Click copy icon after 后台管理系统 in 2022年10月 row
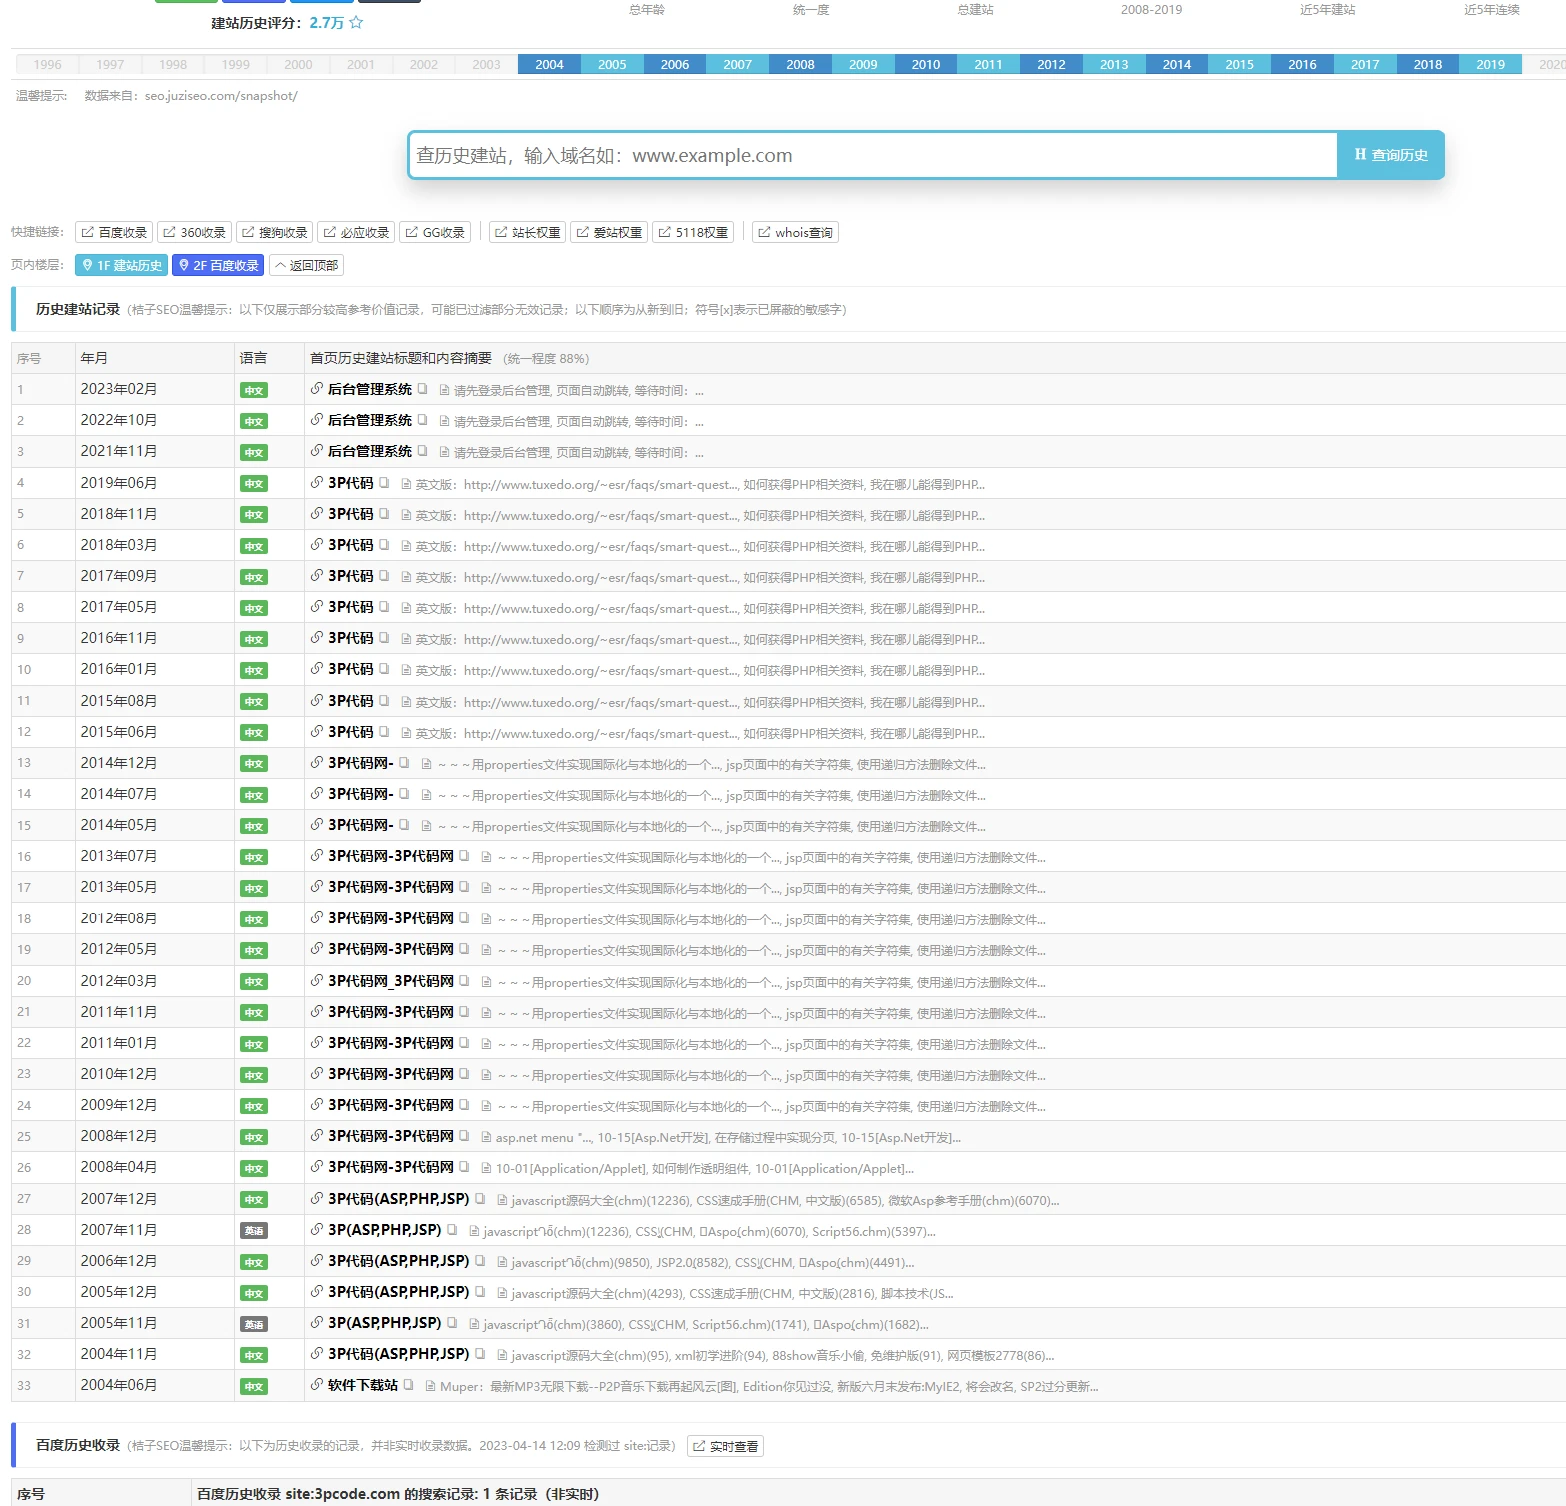1566x1506 pixels. click(423, 420)
